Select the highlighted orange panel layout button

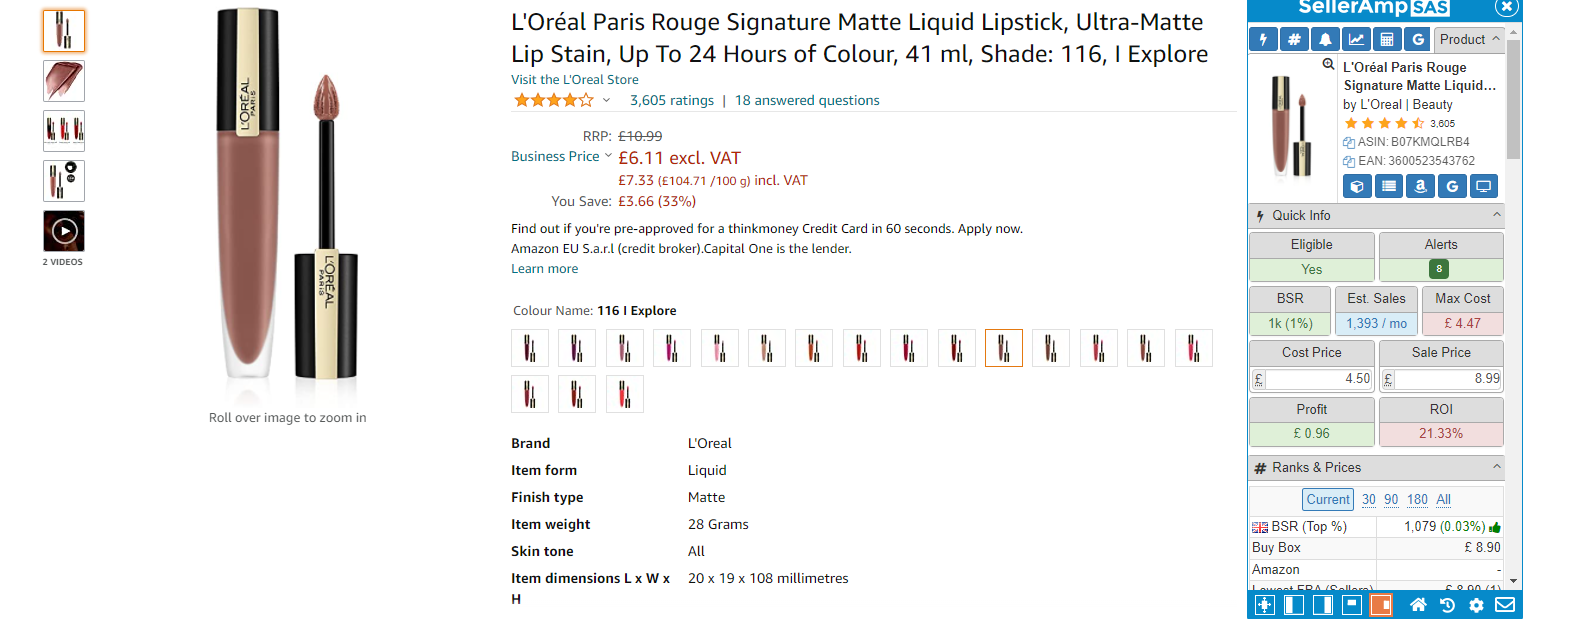pyautogui.click(x=1381, y=605)
